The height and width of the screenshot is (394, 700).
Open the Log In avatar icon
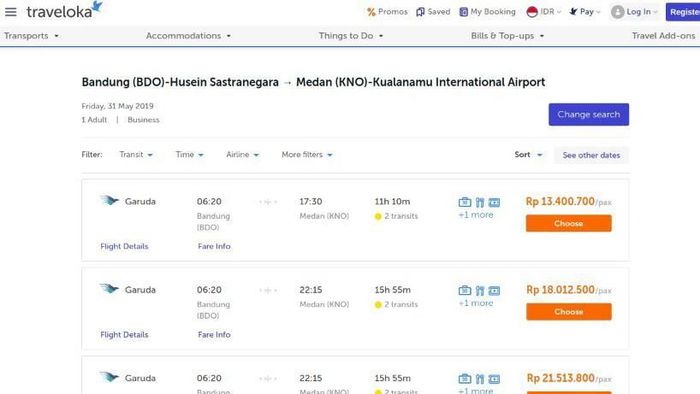(617, 12)
